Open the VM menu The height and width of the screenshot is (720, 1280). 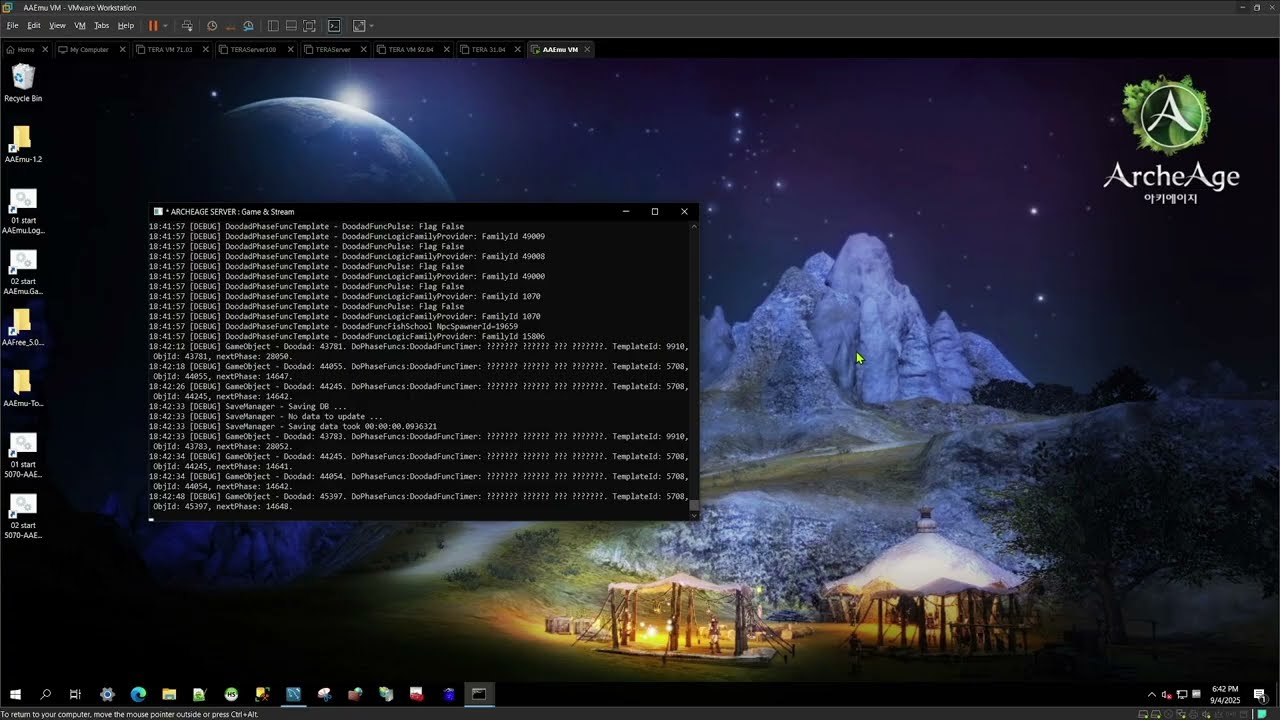click(x=80, y=25)
